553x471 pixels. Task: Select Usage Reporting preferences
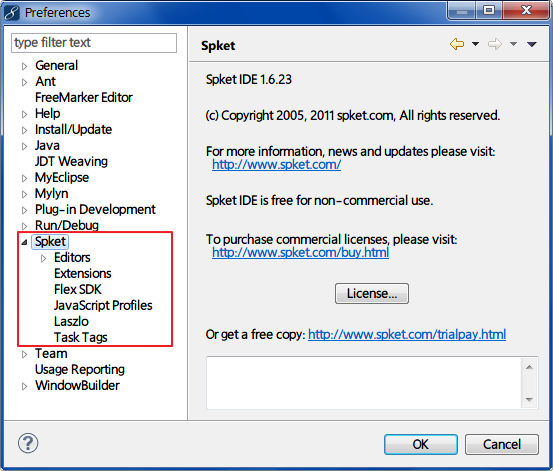tap(80, 370)
